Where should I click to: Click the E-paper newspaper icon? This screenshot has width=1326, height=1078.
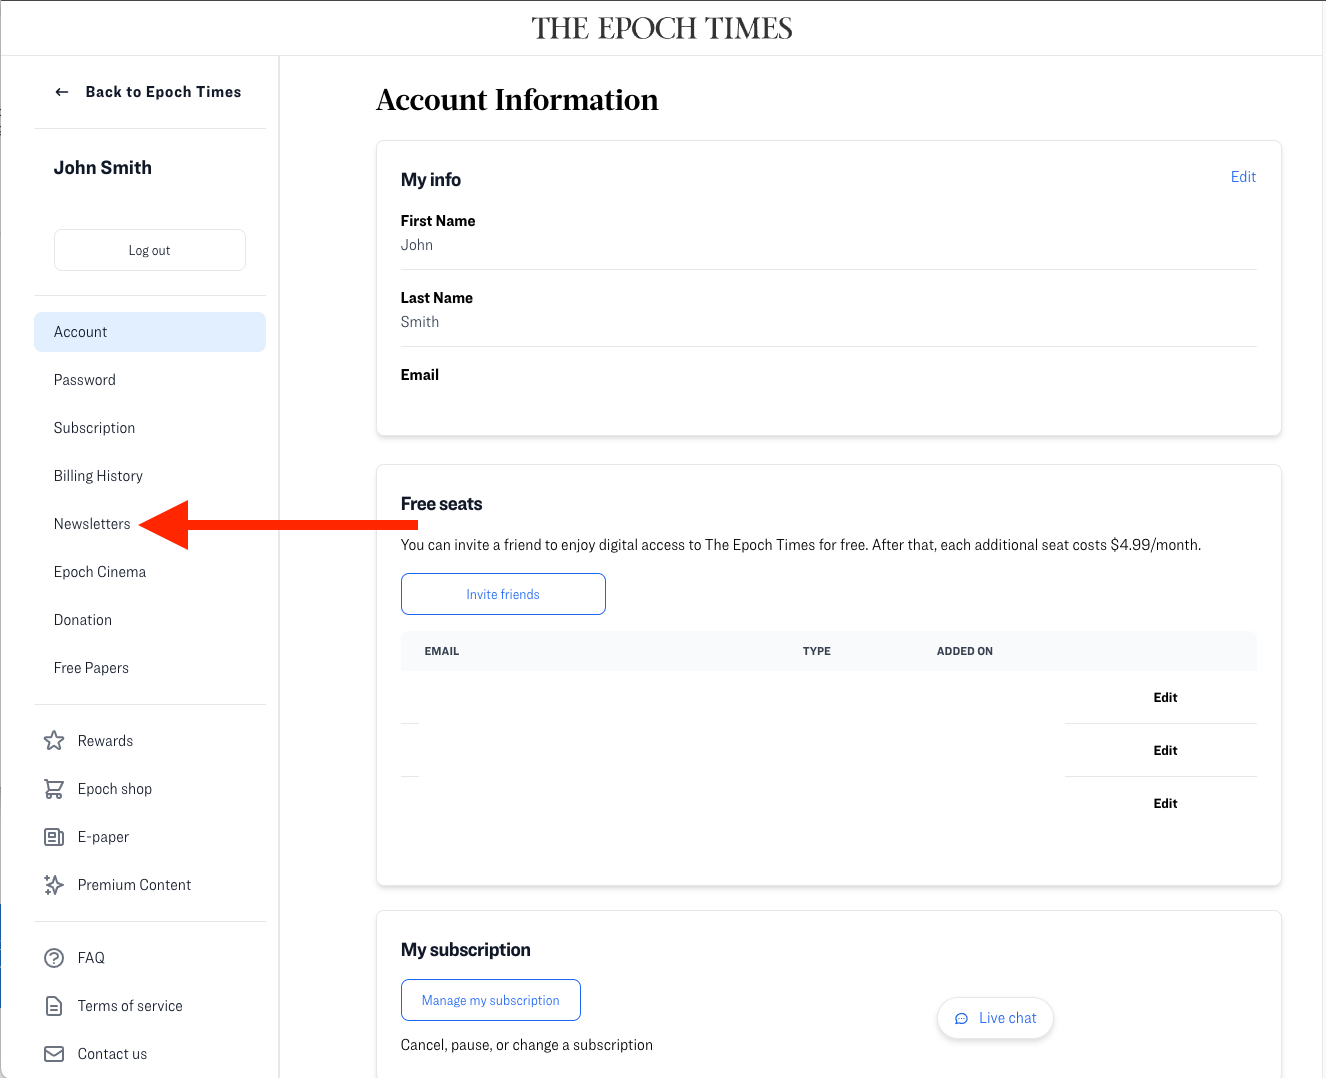click(x=54, y=837)
